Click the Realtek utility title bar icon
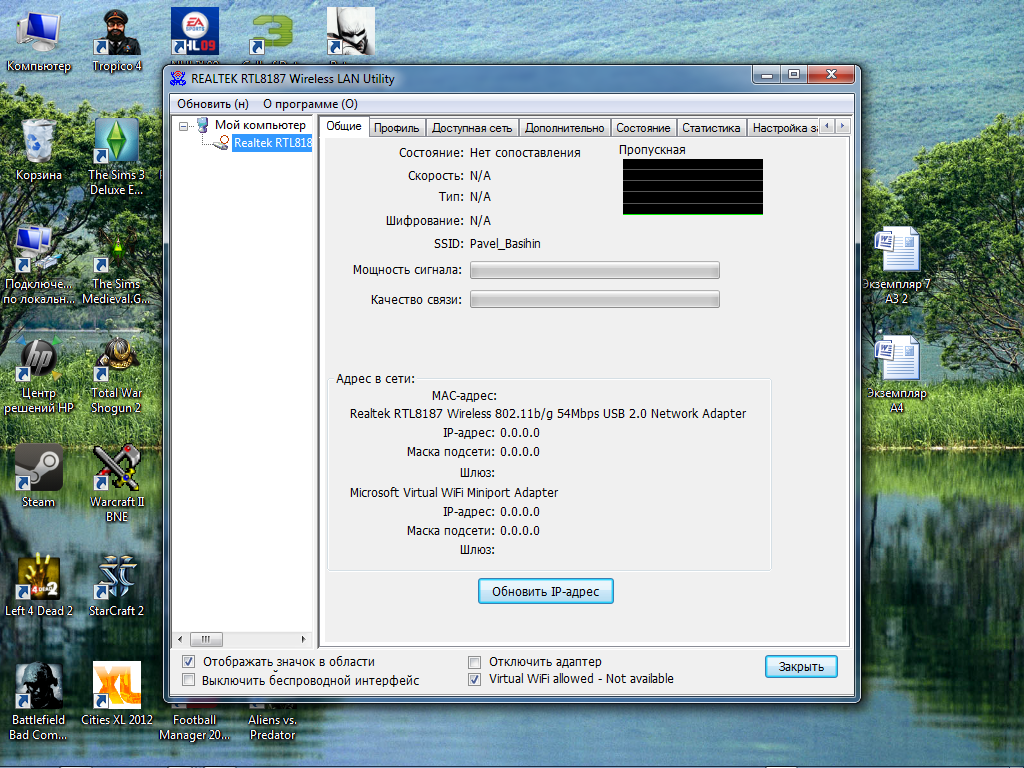1024x768 pixels. coord(178,79)
